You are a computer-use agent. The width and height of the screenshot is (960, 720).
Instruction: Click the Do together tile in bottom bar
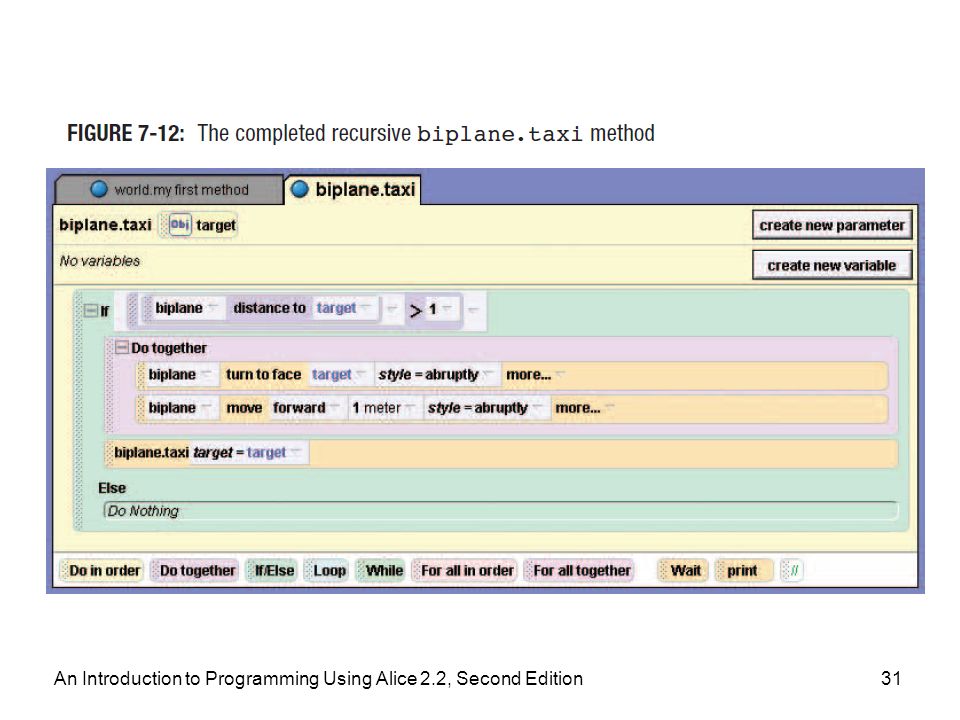[193, 571]
